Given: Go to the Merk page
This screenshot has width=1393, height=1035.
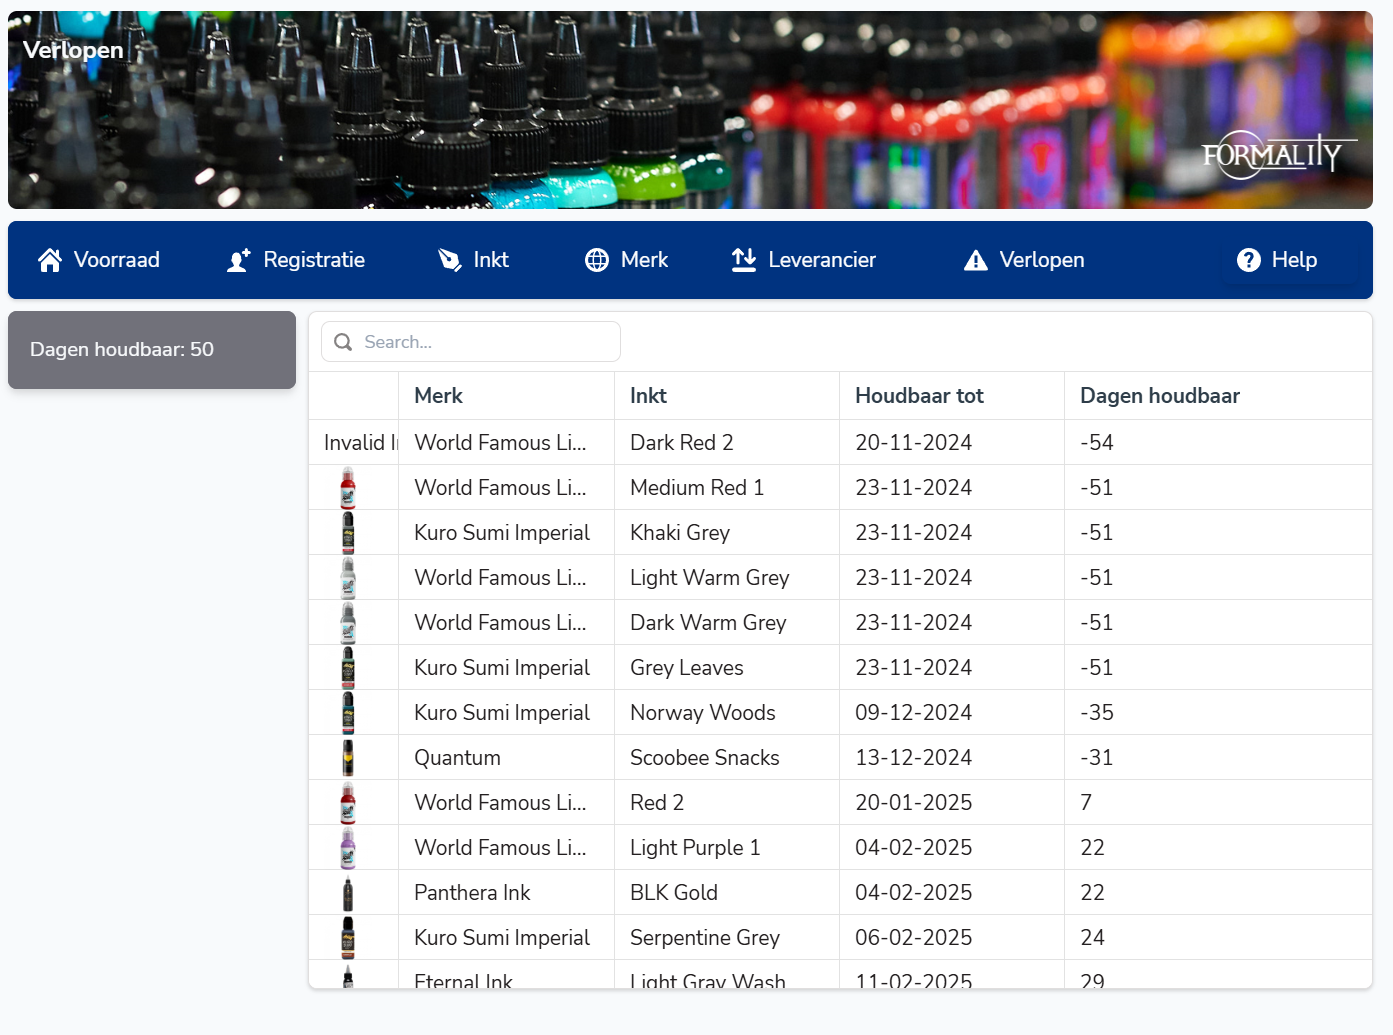Looking at the screenshot, I should 627,260.
